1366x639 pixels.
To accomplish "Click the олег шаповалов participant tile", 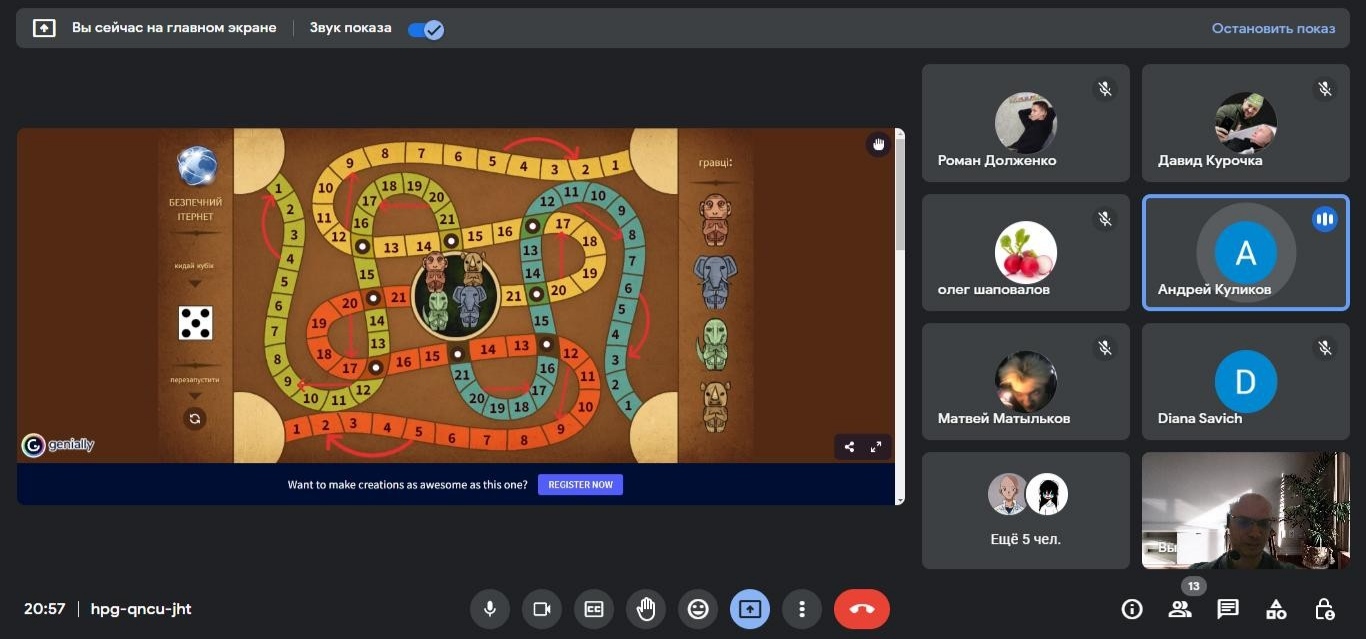I will tap(1026, 252).
